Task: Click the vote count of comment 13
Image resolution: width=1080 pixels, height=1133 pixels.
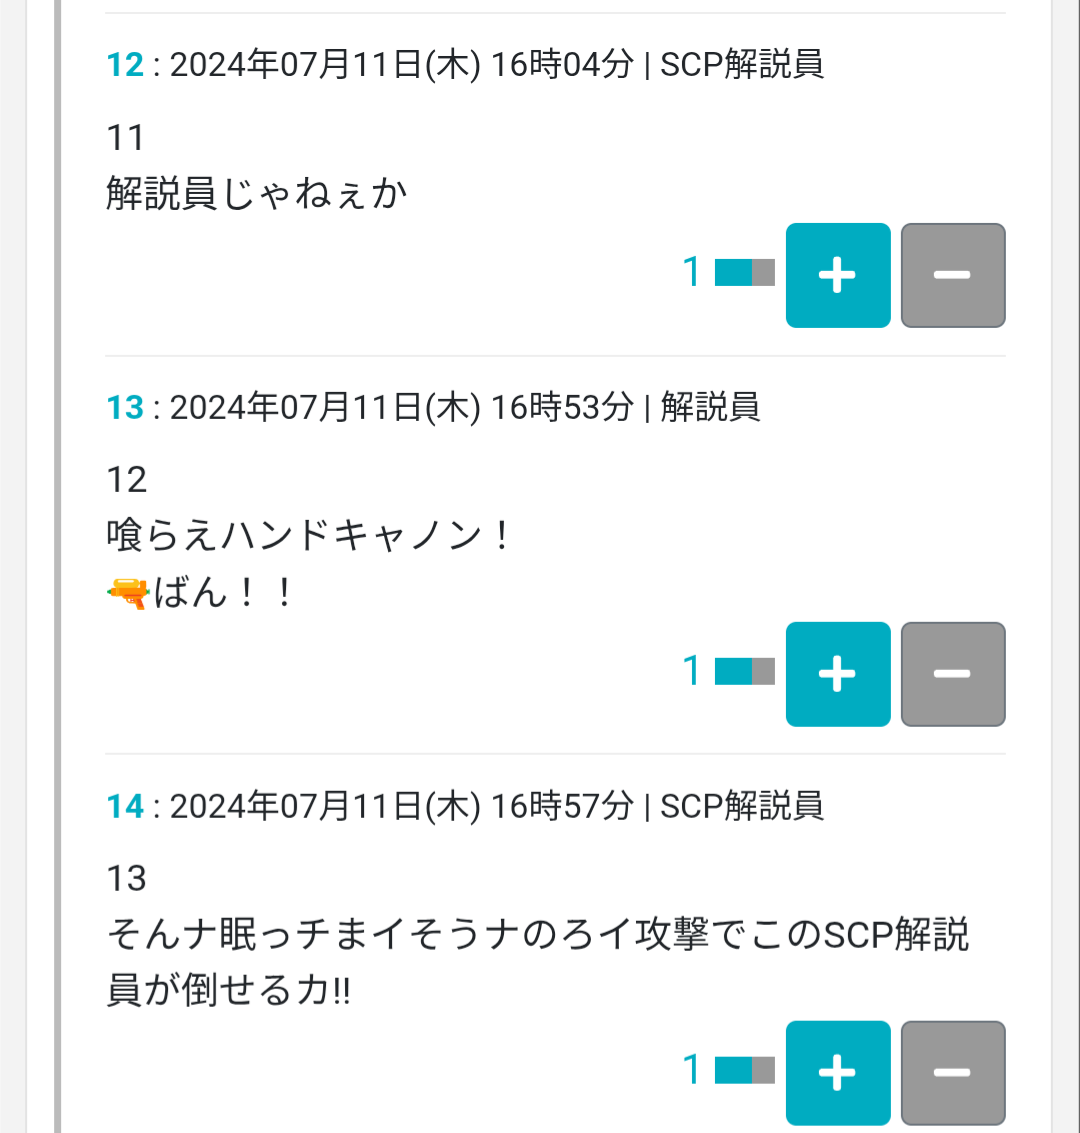Action: click(x=691, y=671)
